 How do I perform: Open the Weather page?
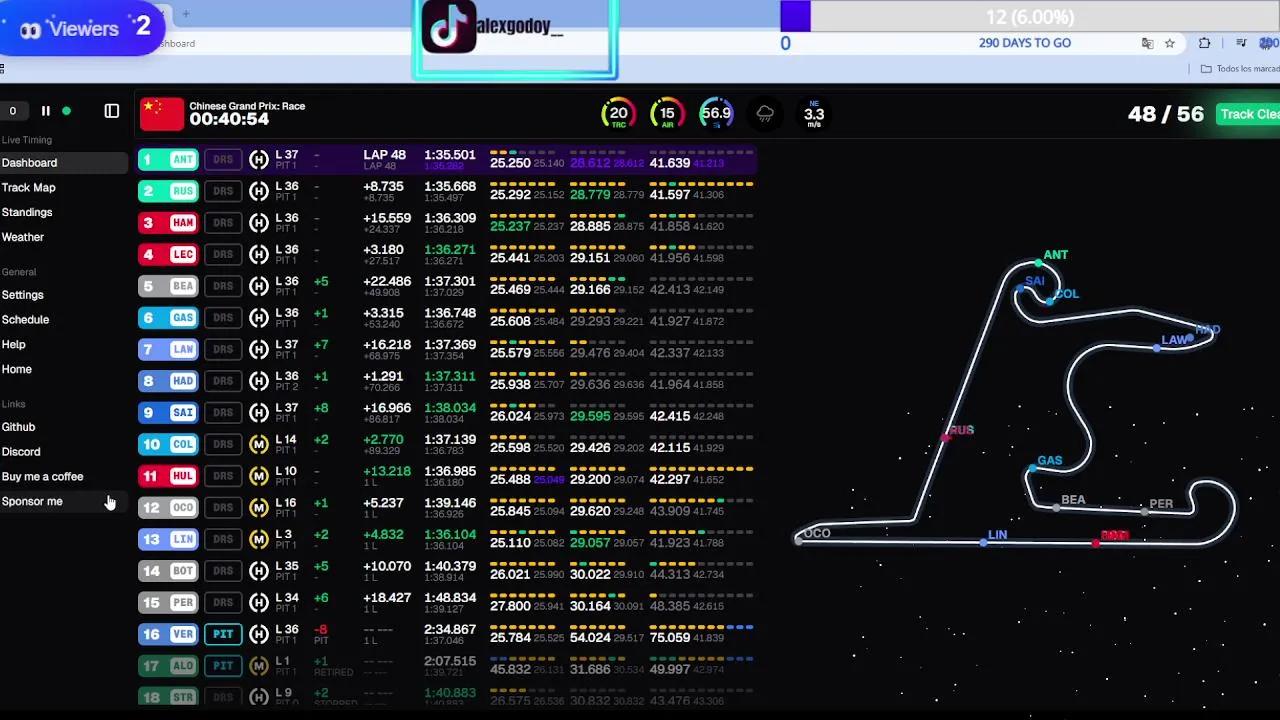tap(22, 237)
